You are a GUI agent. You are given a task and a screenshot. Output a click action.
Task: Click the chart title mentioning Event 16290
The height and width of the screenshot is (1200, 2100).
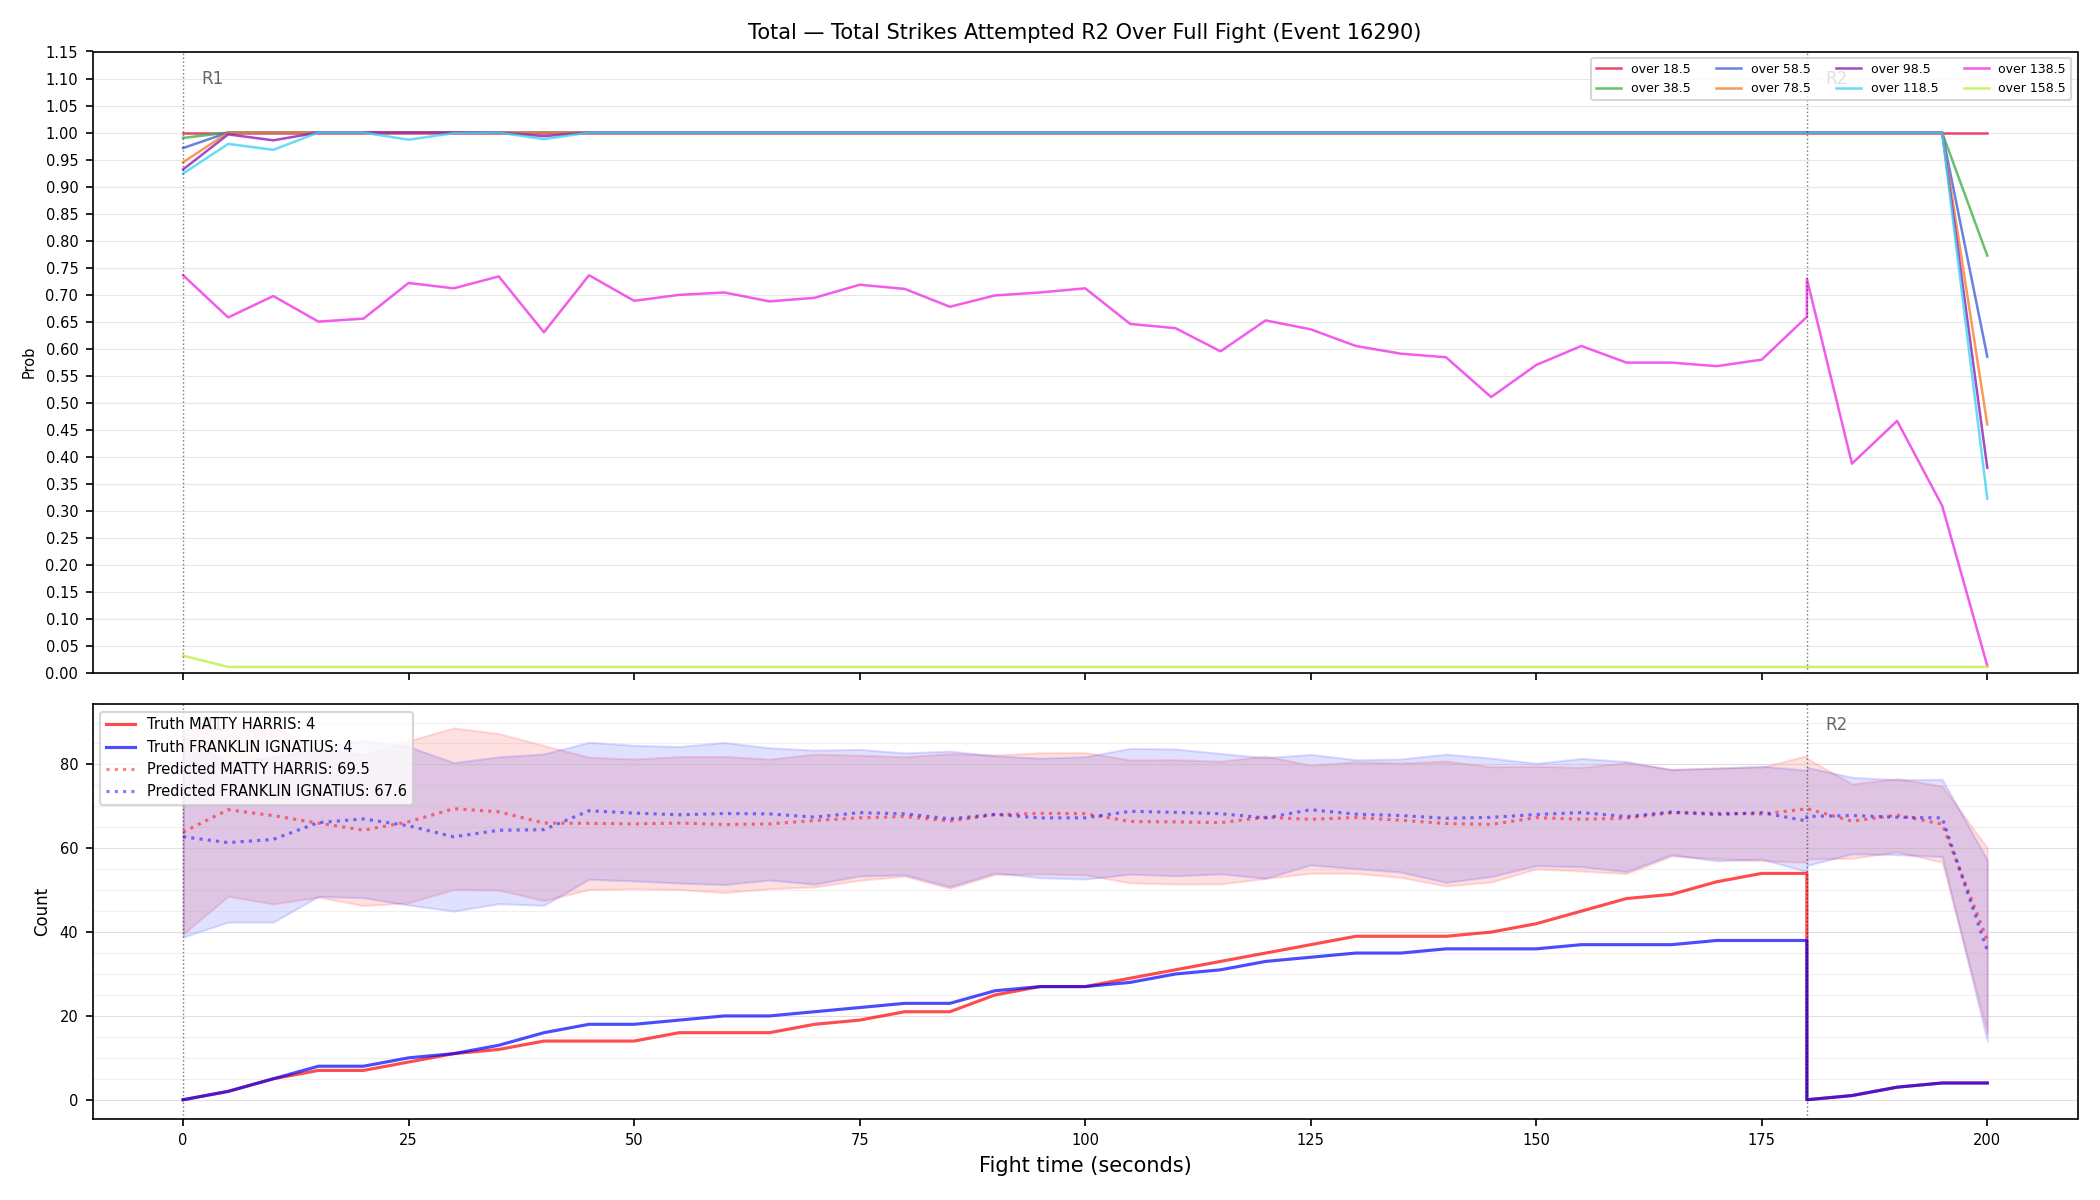pos(1084,32)
